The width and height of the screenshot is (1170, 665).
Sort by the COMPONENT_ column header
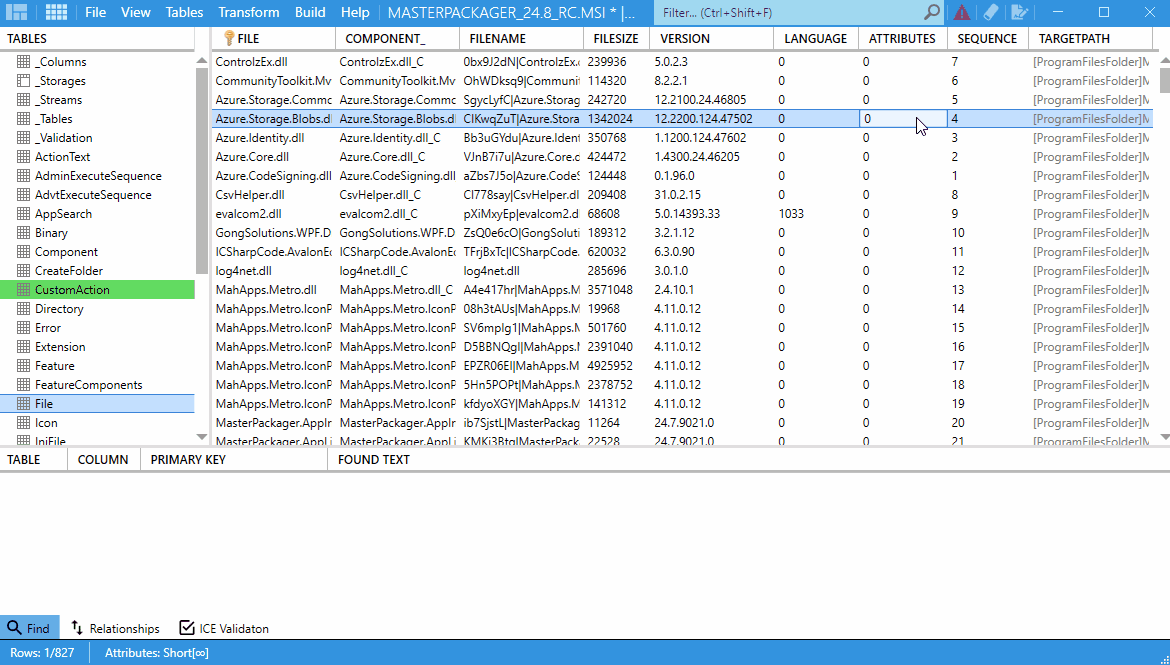[x=398, y=39]
